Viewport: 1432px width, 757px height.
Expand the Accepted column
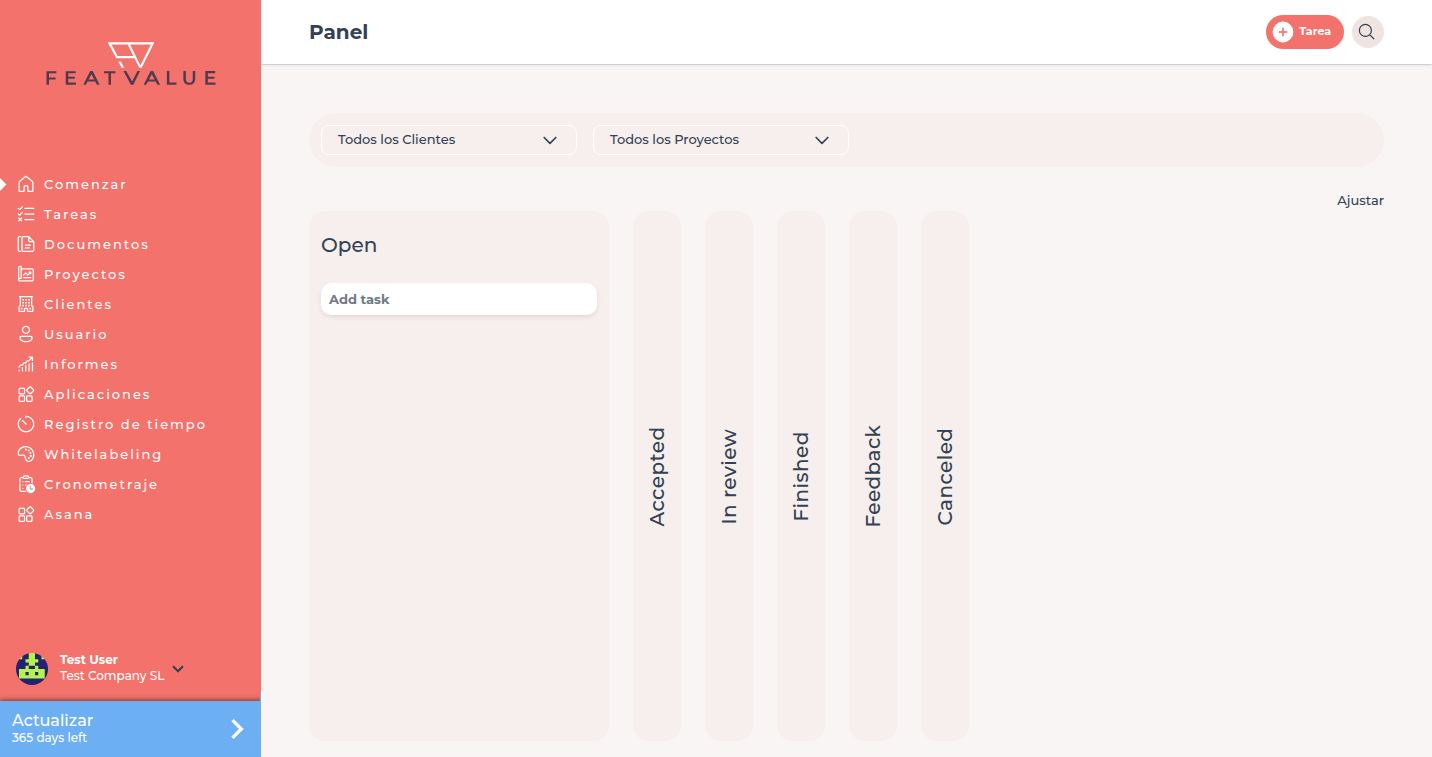pos(657,476)
